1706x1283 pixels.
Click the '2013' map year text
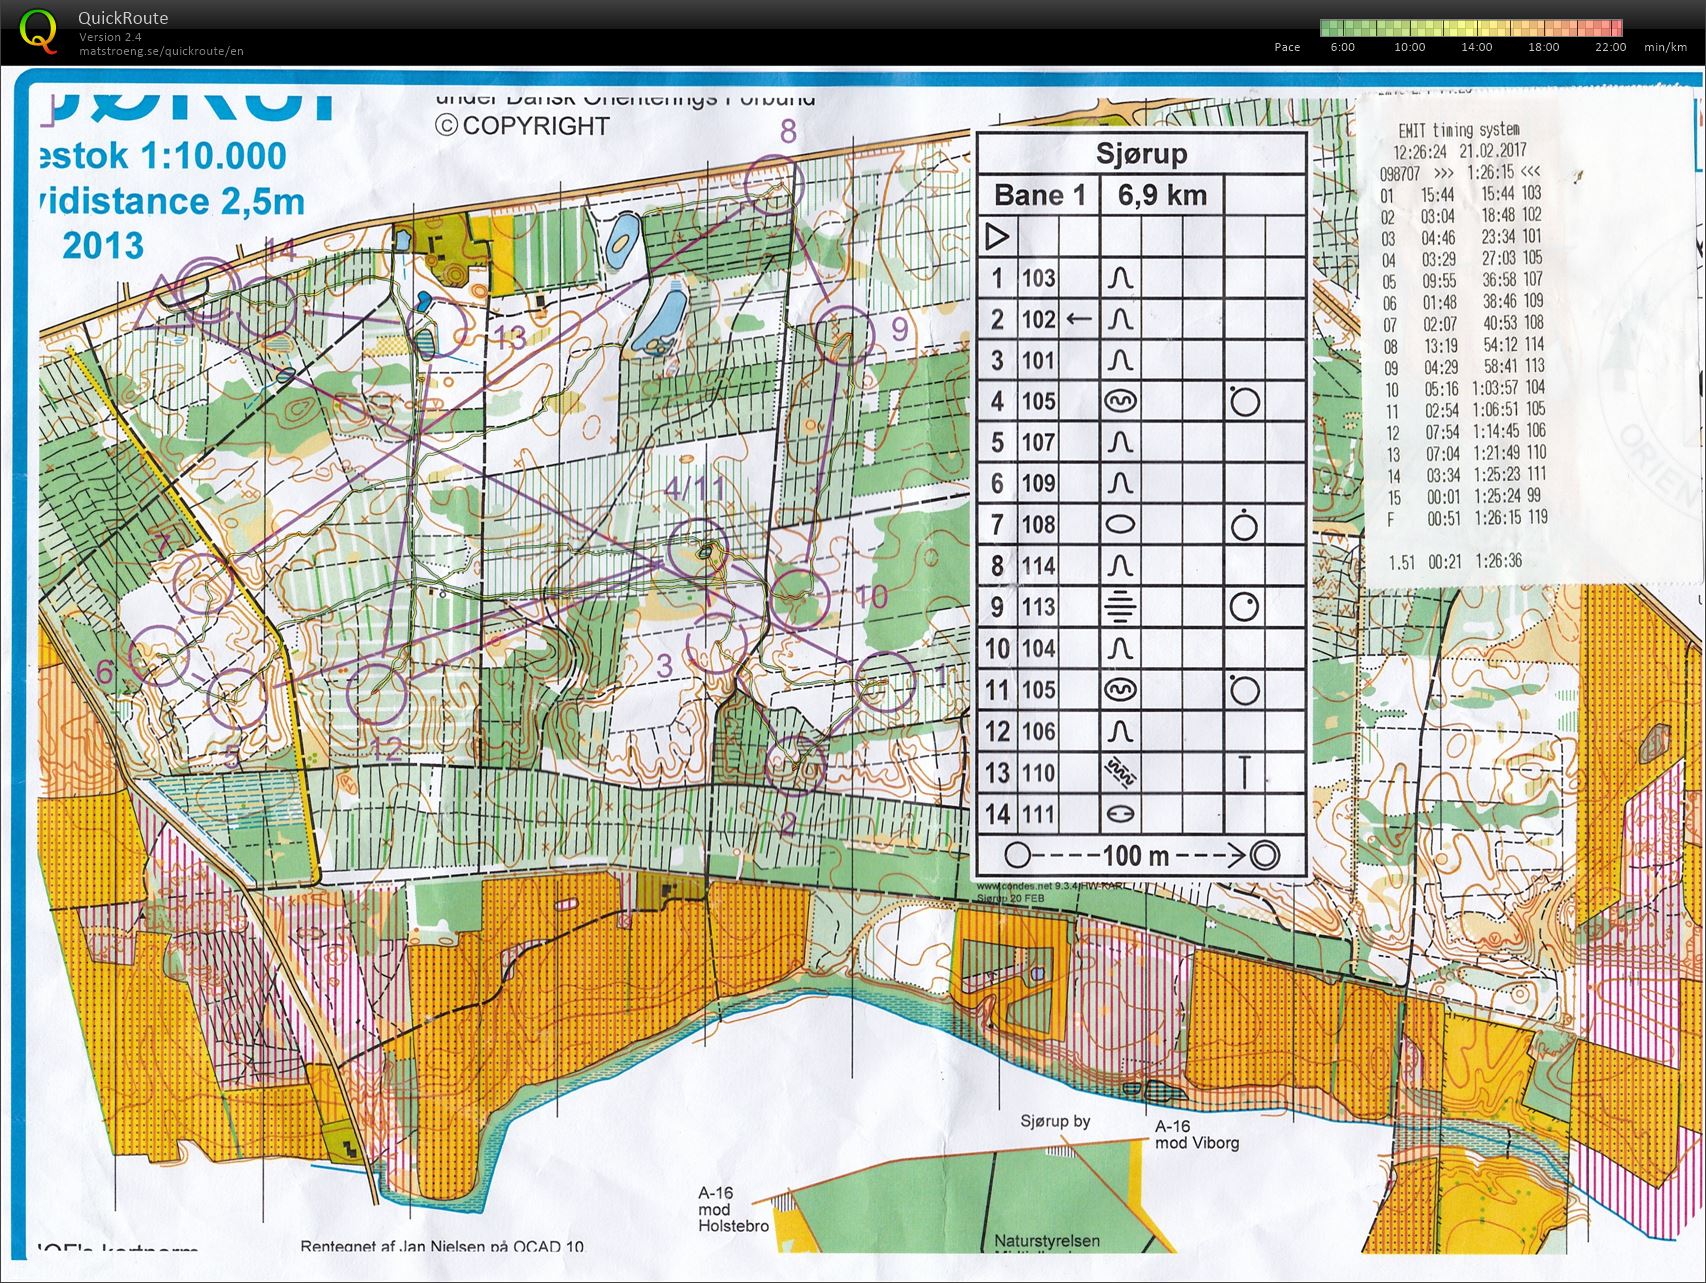(x=103, y=245)
